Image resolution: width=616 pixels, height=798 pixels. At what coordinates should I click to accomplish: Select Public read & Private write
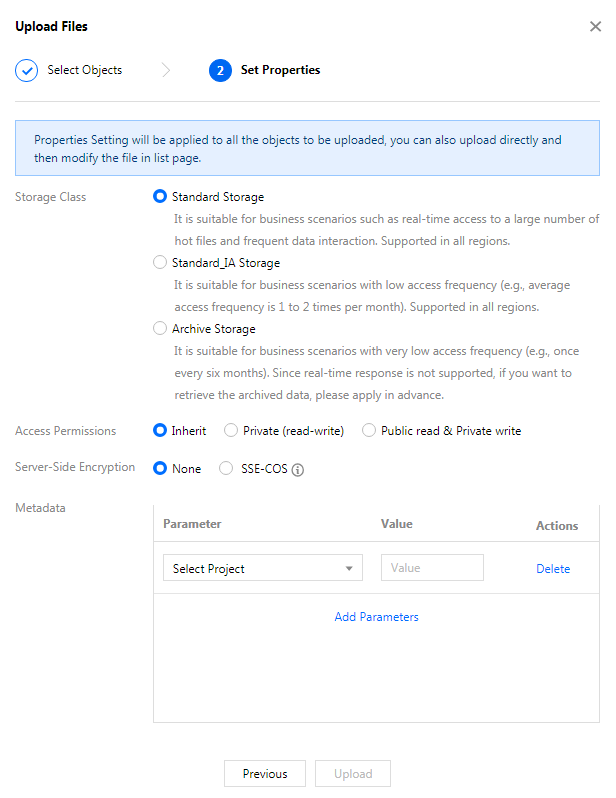pos(369,431)
